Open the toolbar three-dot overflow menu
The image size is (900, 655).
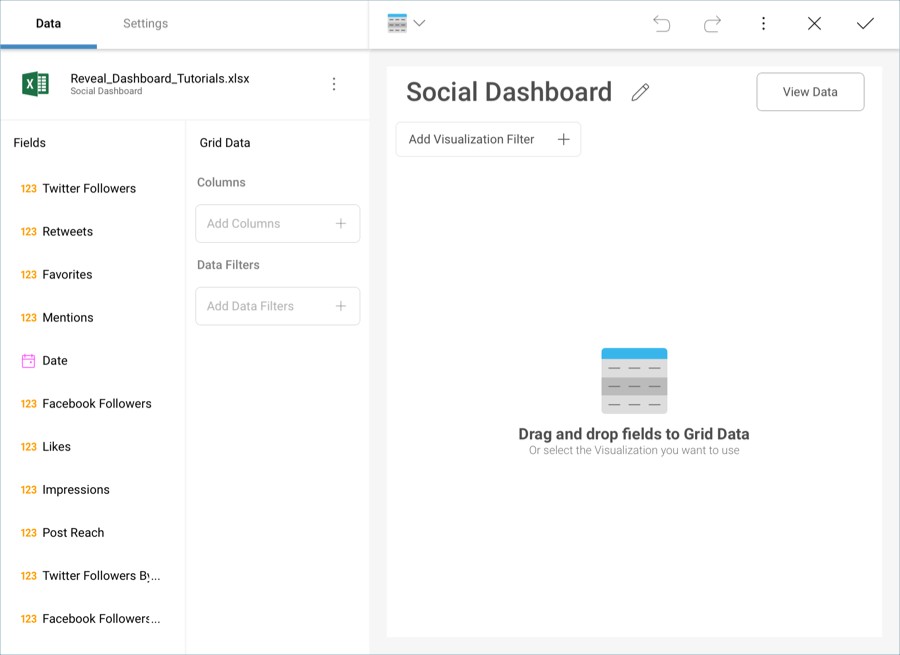(763, 24)
